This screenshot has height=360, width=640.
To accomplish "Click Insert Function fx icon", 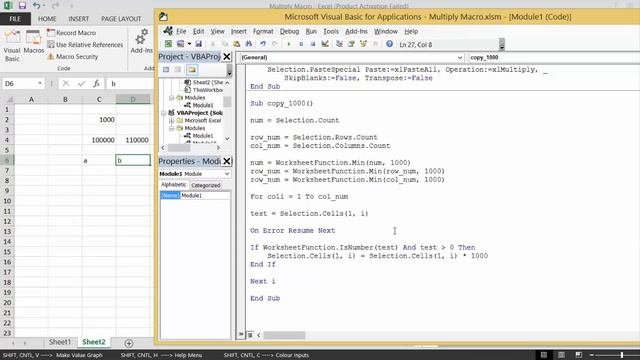I will (96, 83).
